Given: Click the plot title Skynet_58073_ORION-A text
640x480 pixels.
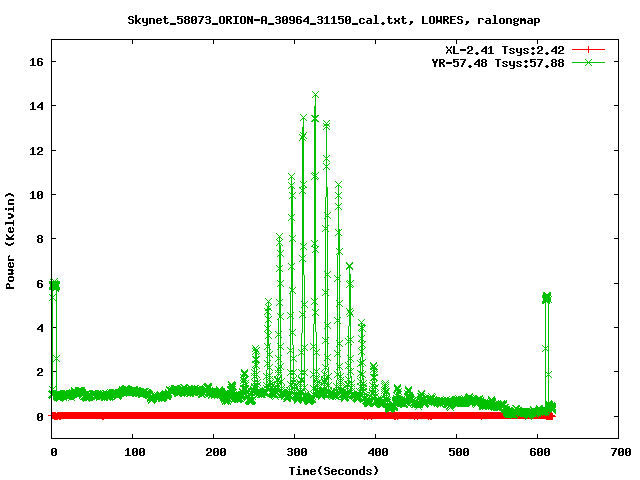Looking at the screenshot, I should point(333,20).
